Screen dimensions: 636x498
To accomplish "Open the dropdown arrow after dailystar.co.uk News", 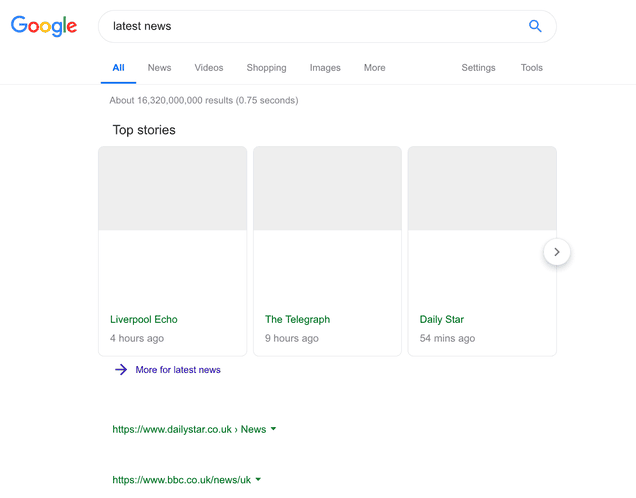I will click(273, 429).
